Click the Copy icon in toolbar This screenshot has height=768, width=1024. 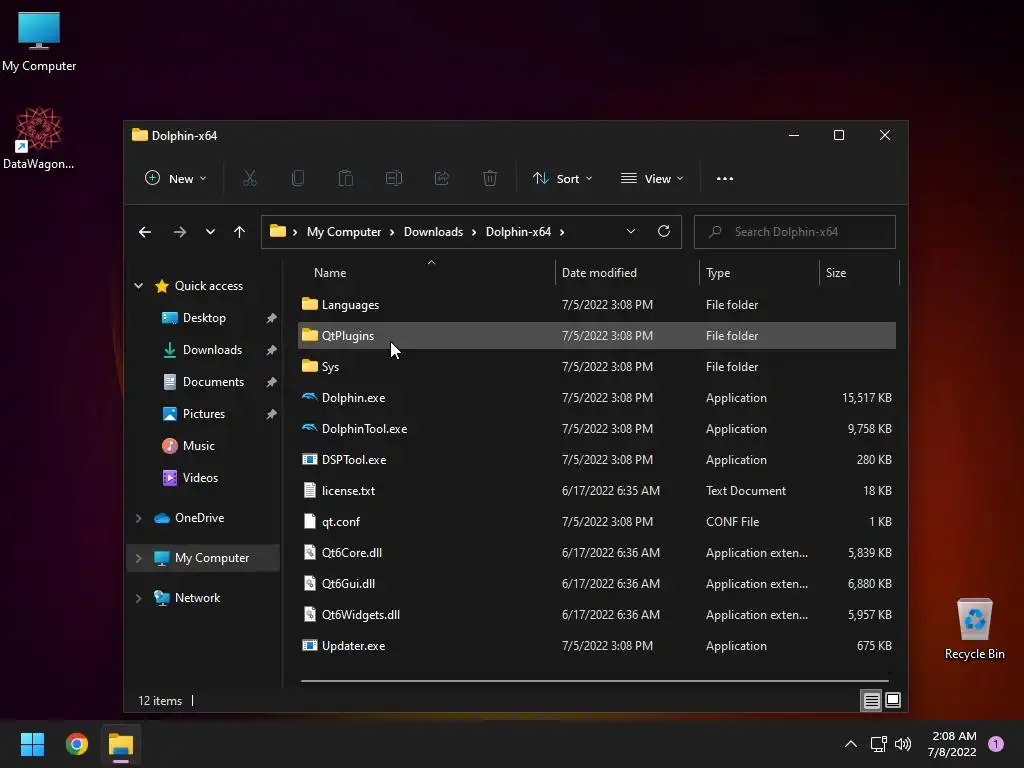298,178
